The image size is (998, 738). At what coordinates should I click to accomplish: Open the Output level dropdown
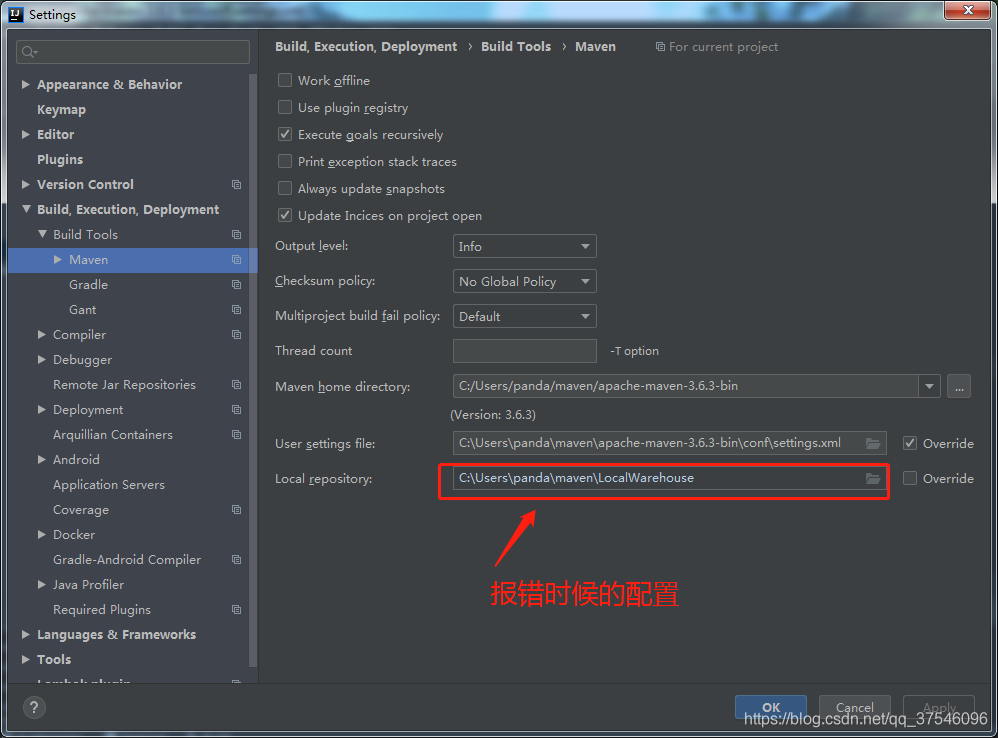pyautogui.click(x=524, y=246)
